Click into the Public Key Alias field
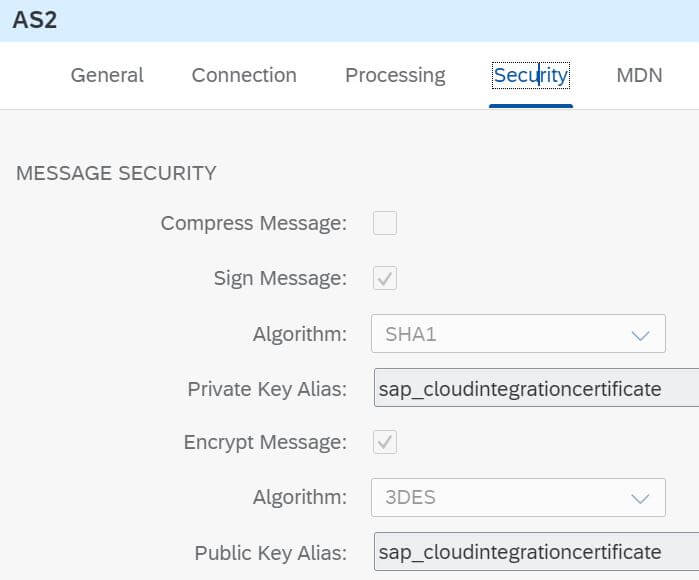699x580 pixels. (536, 551)
